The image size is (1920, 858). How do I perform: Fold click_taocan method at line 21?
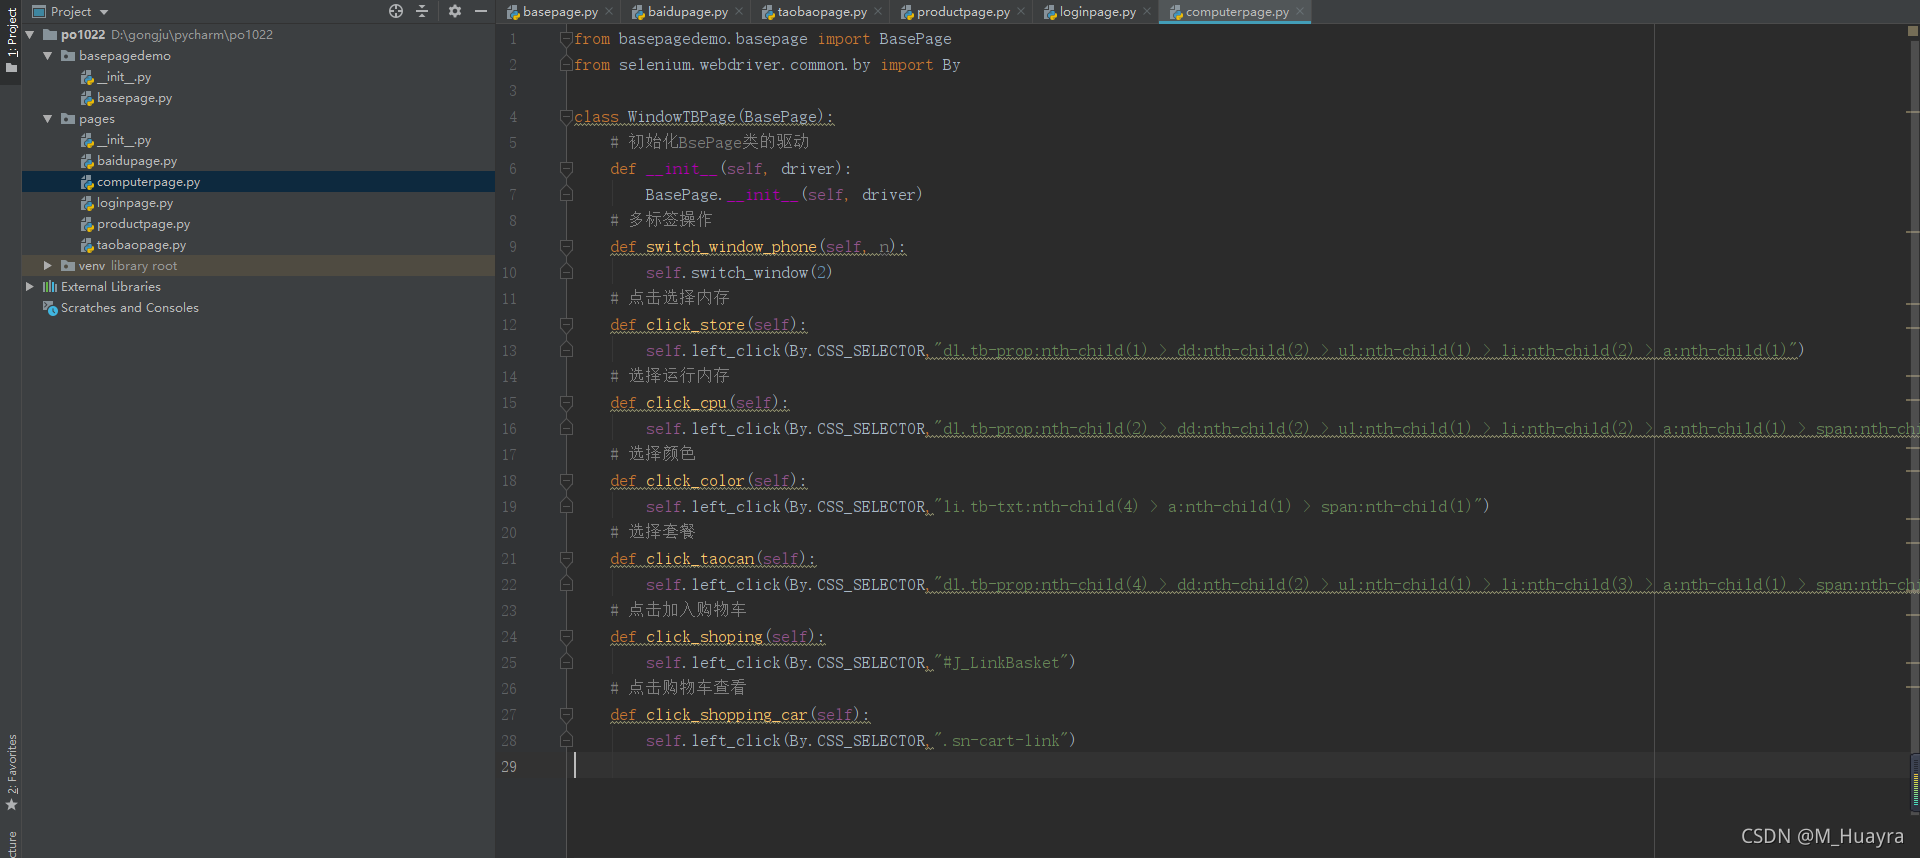point(566,558)
